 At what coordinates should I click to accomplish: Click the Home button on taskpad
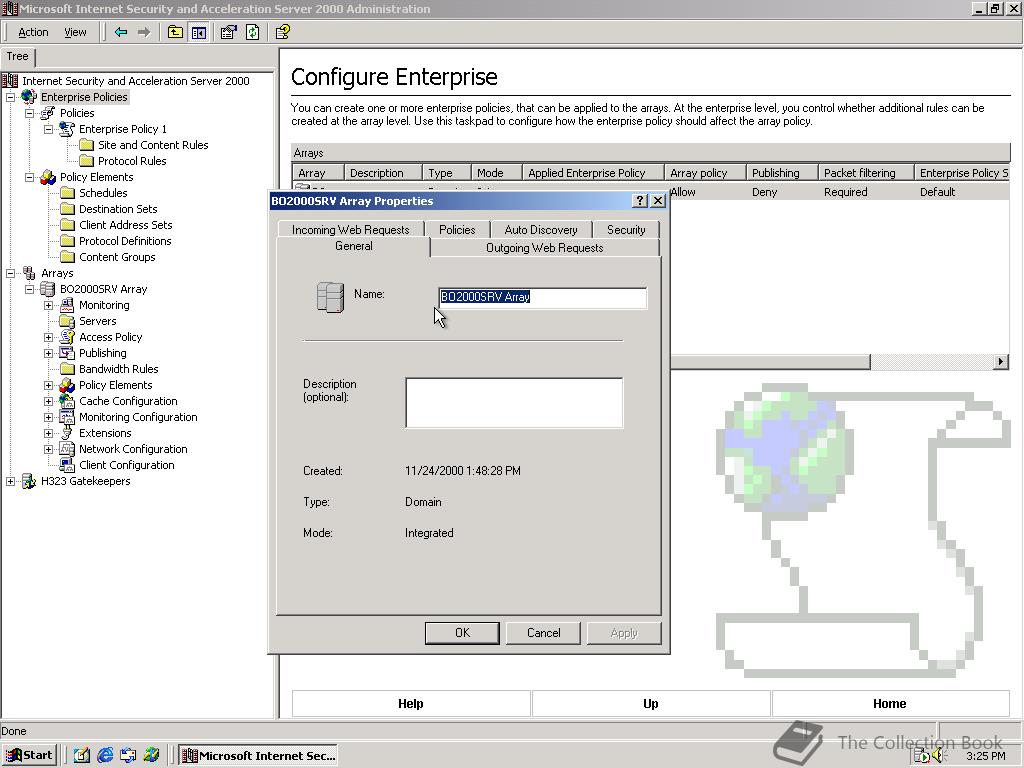tap(889, 703)
